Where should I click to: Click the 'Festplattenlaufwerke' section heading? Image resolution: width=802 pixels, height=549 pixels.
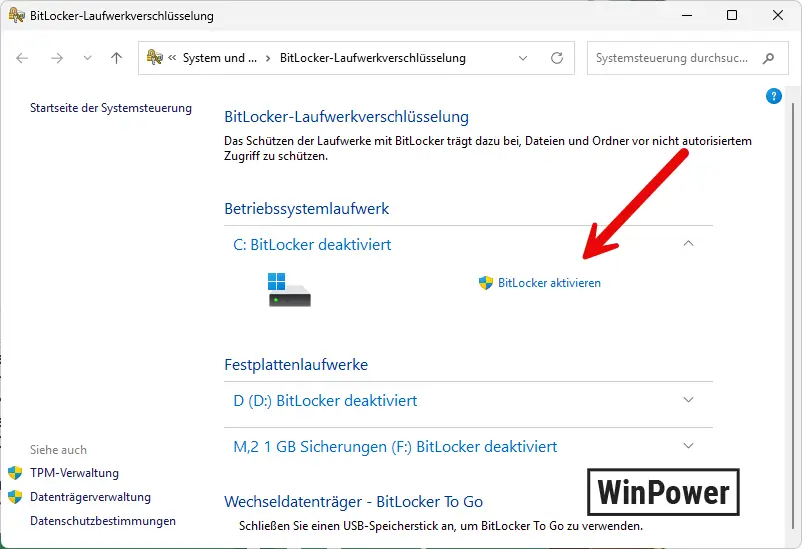click(x=296, y=365)
